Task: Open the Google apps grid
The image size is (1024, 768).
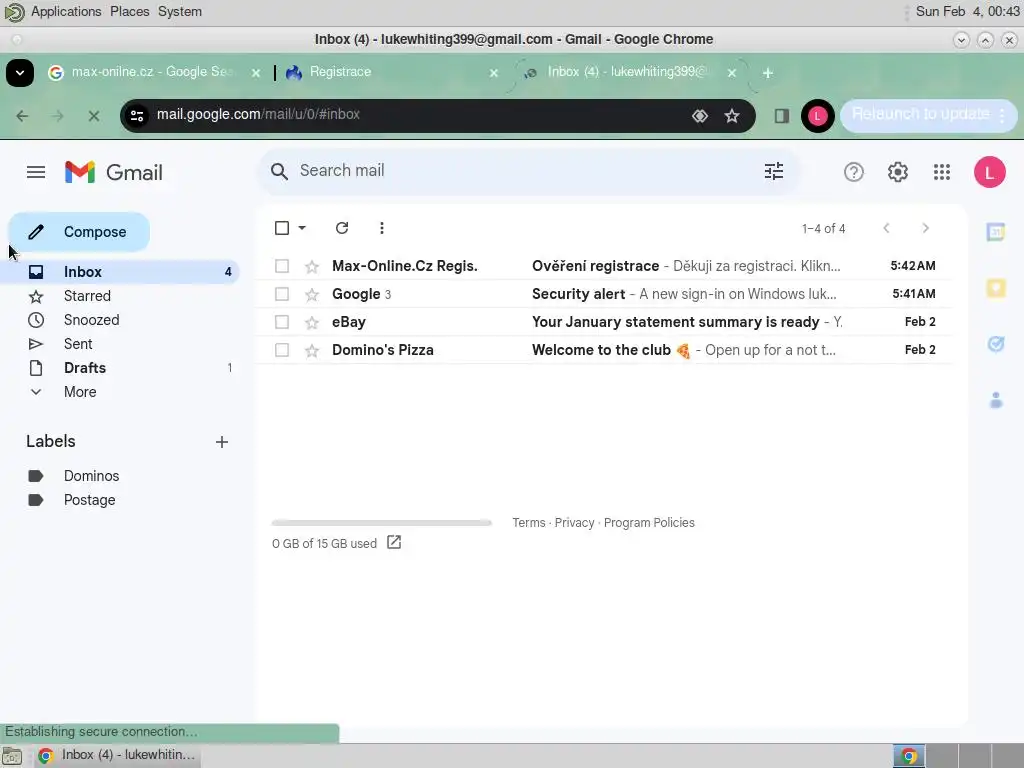Action: pyautogui.click(x=942, y=172)
